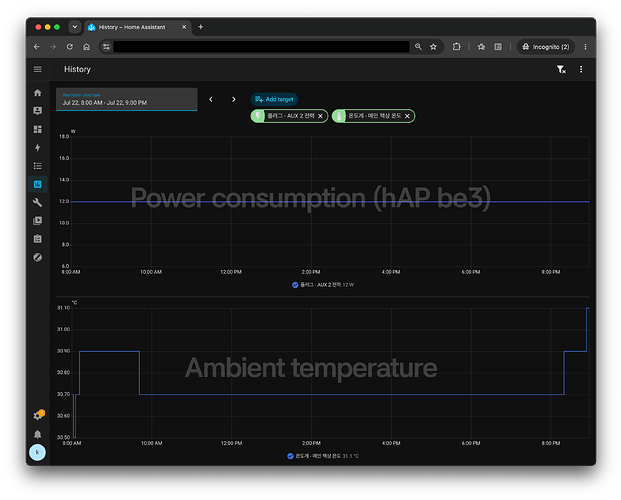Click the AUX 2 power entity chip
621x500 pixels.
[x=290, y=116]
